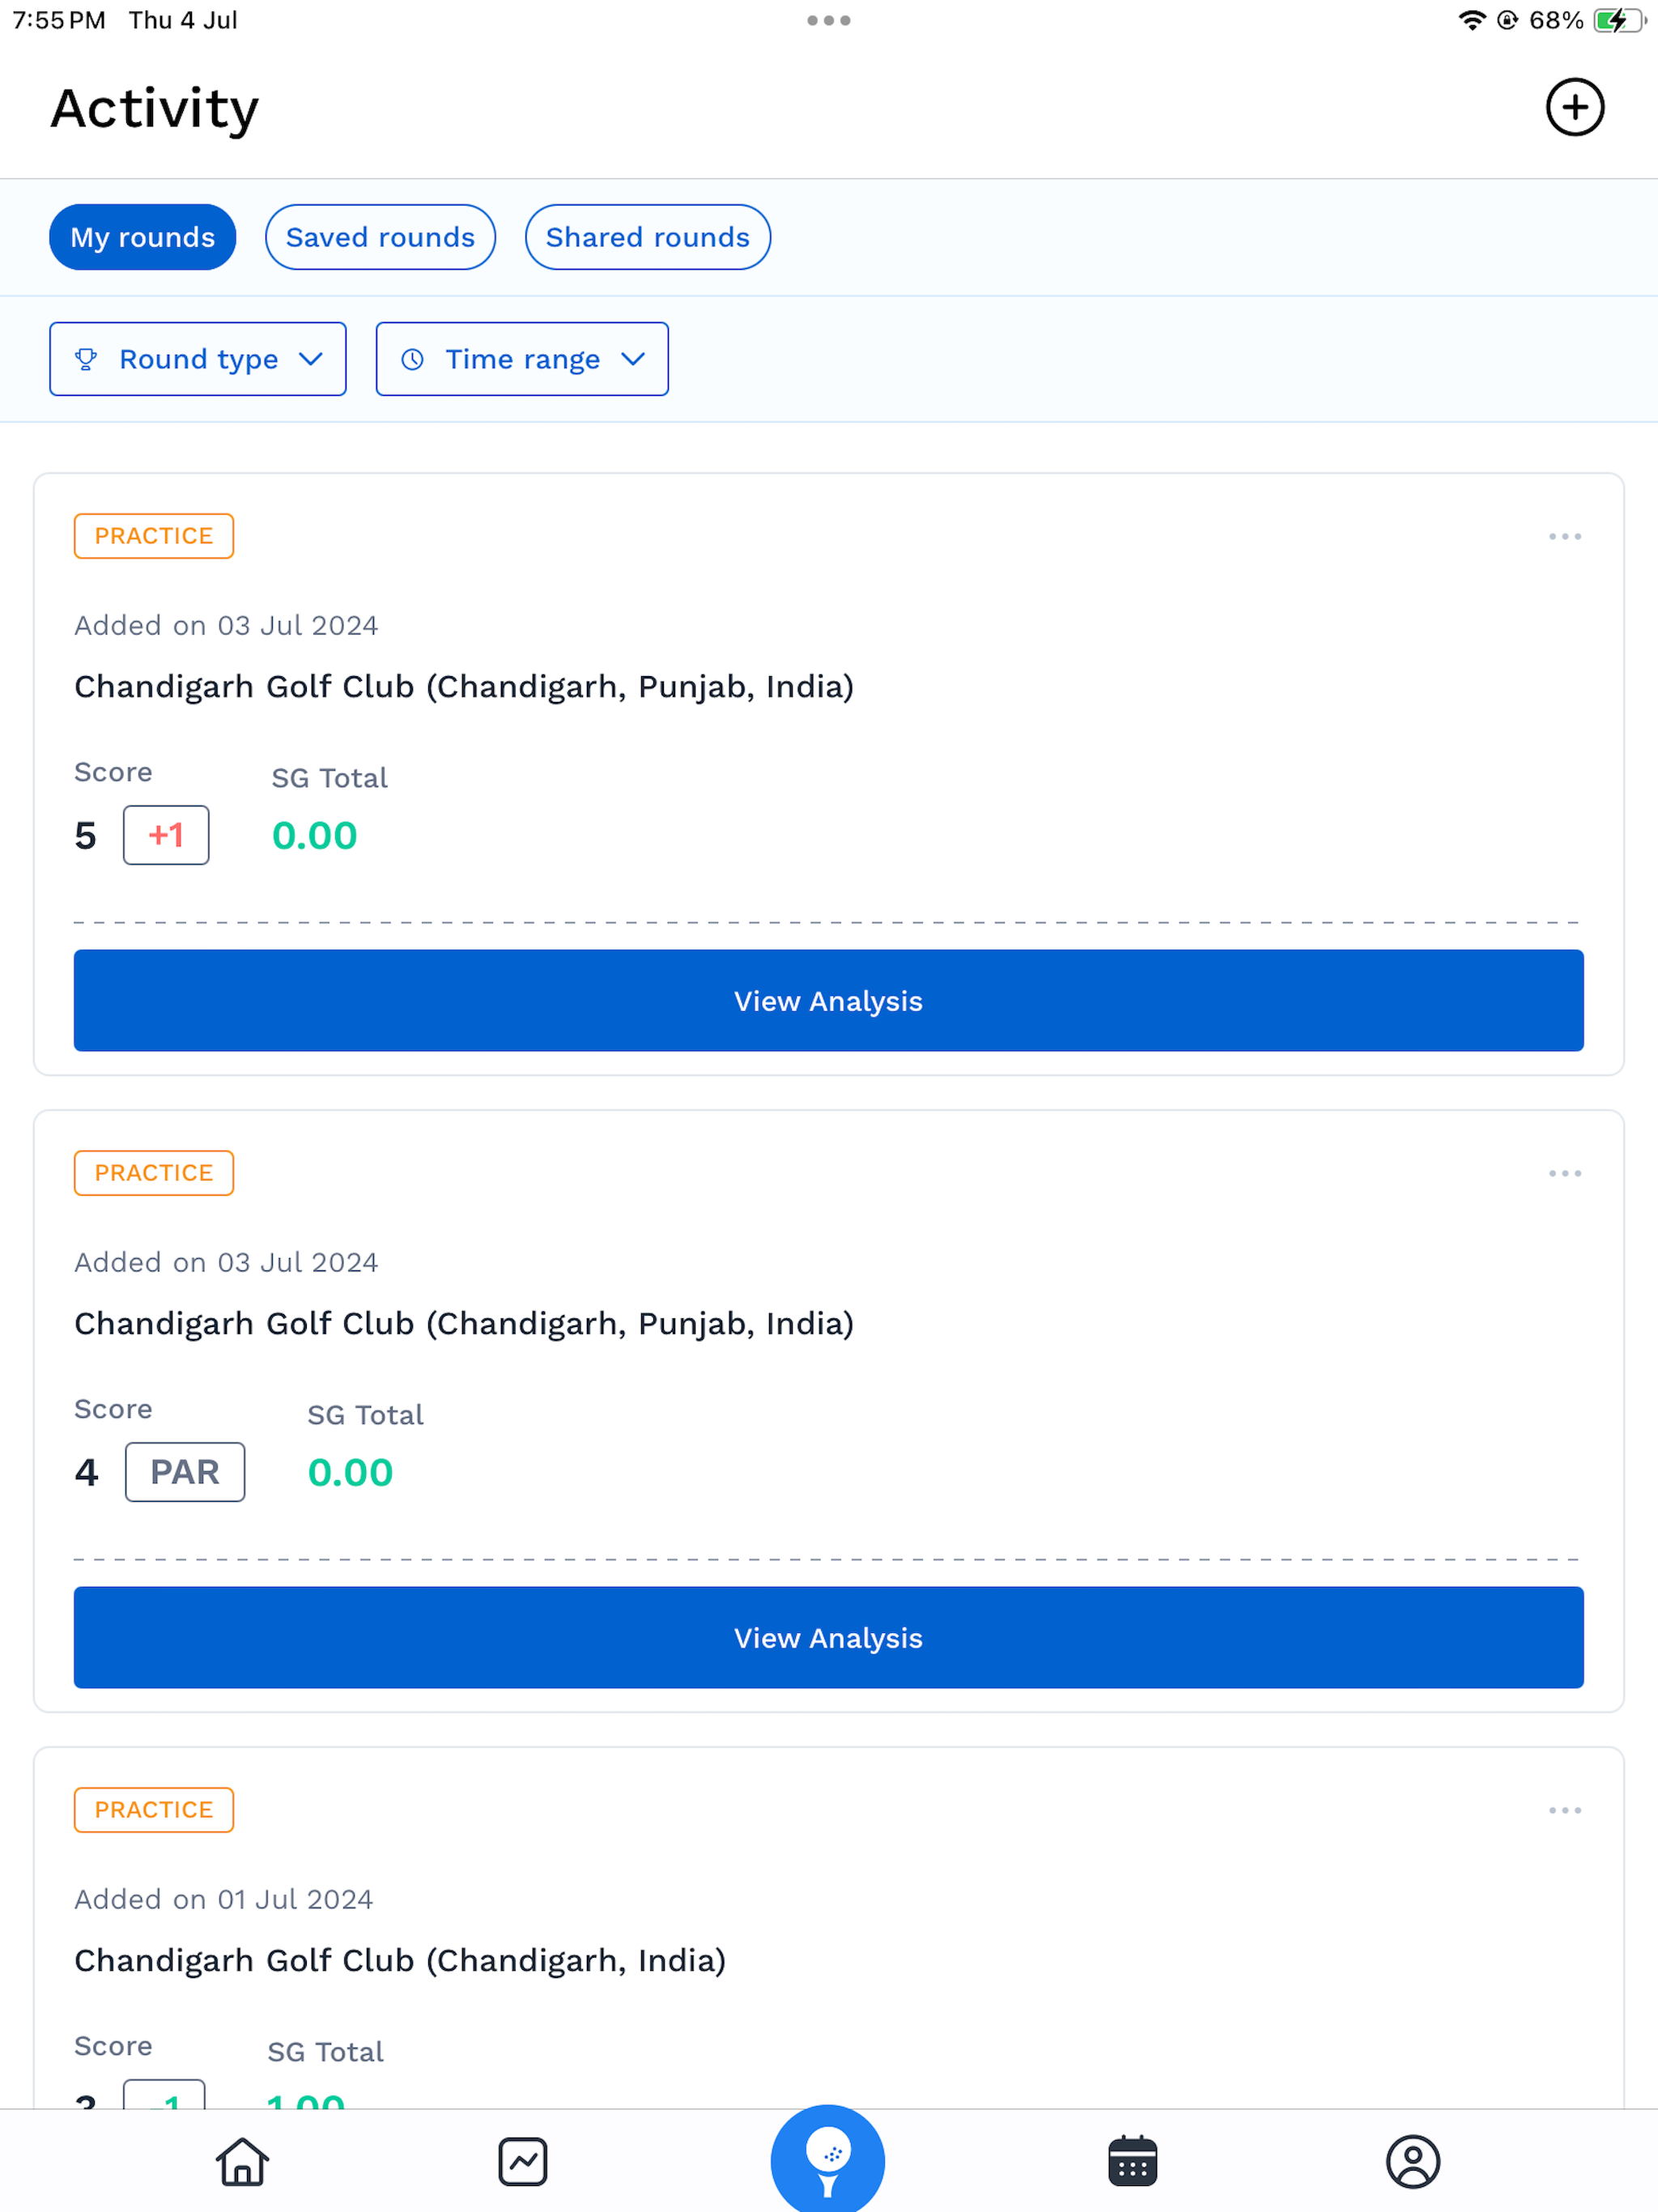Open the profile icon in bottom bar
1658x2212 pixels.
(1413, 2162)
